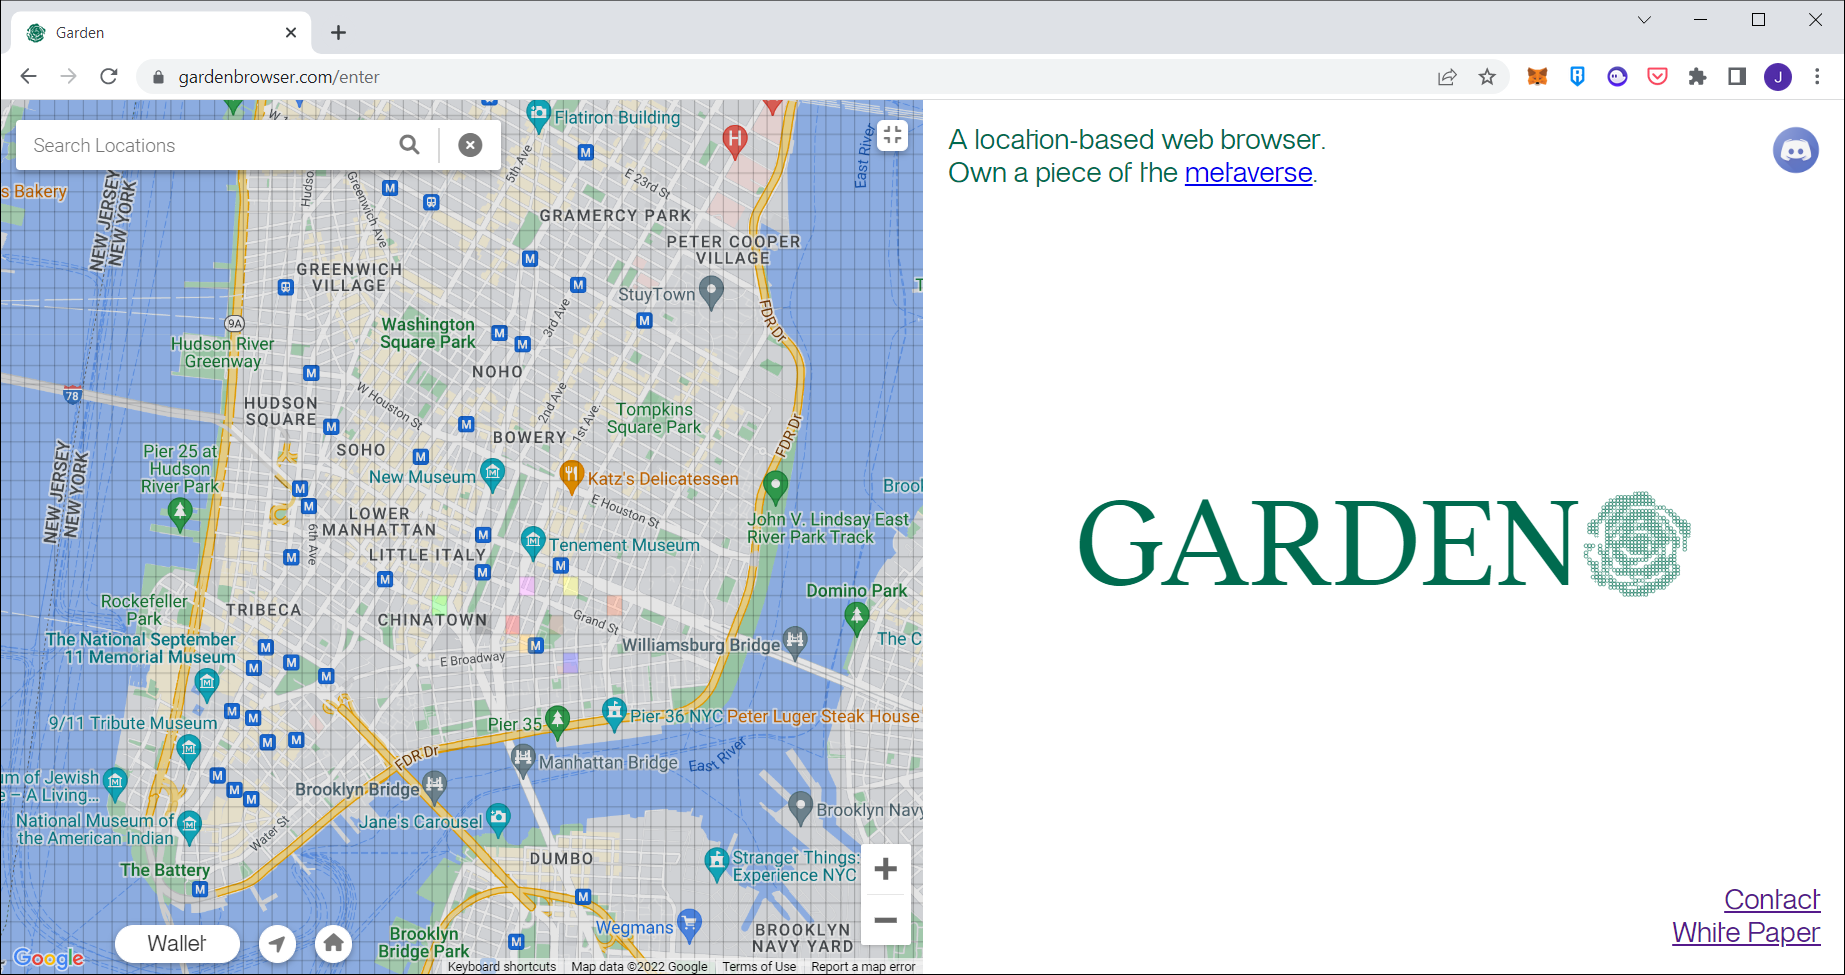Screen dimensions: 1845x975
Task: Select Pier 36 NYC marker
Action: 614,714
